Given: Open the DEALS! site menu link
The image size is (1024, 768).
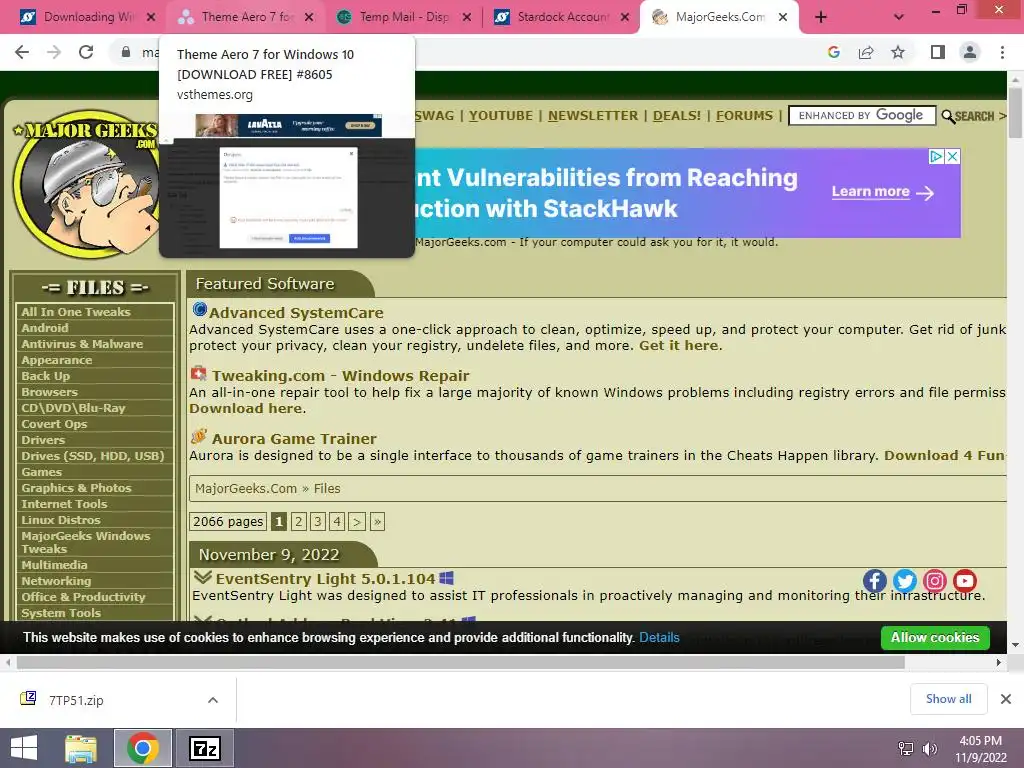Looking at the screenshot, I should click(x=677, y=116).
